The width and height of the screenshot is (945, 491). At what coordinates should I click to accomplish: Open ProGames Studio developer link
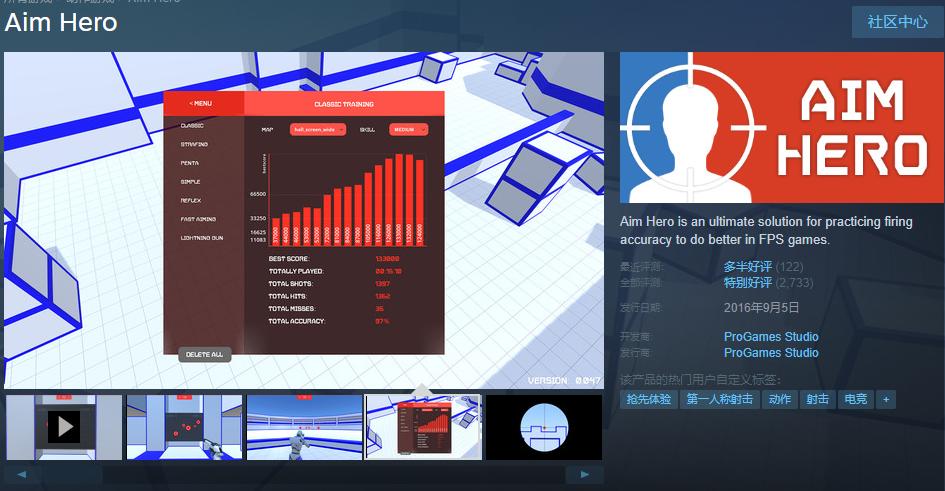pyautogui.click(x=771, y=337)
